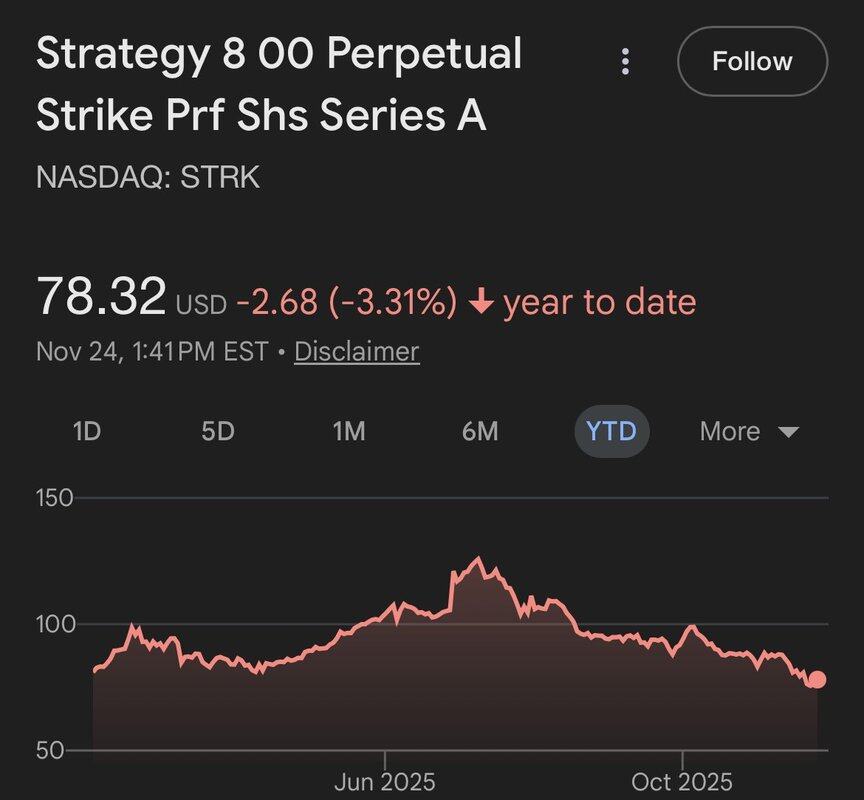This screenshot has width=864, height=800.
Task: Open the Disclaimer link
Action: pyautogui.click(x=356, y=352)
